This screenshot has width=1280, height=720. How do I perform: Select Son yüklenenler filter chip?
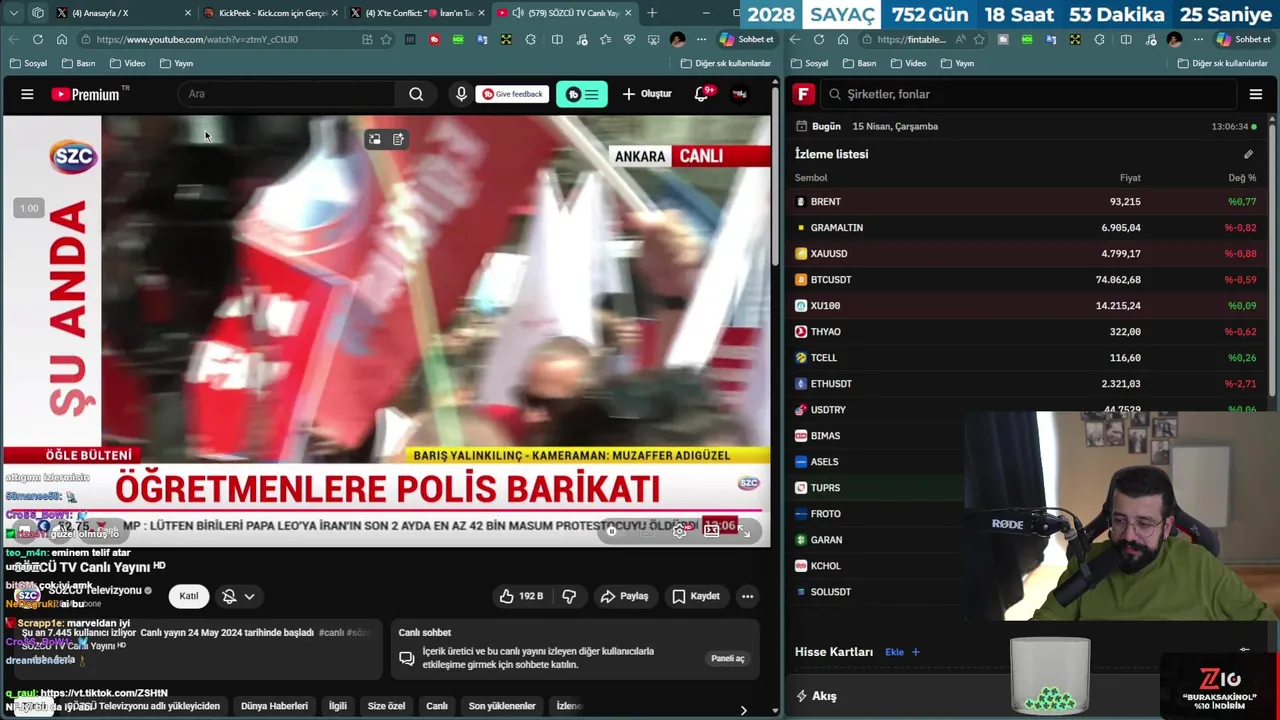click(x=502, y=706)
